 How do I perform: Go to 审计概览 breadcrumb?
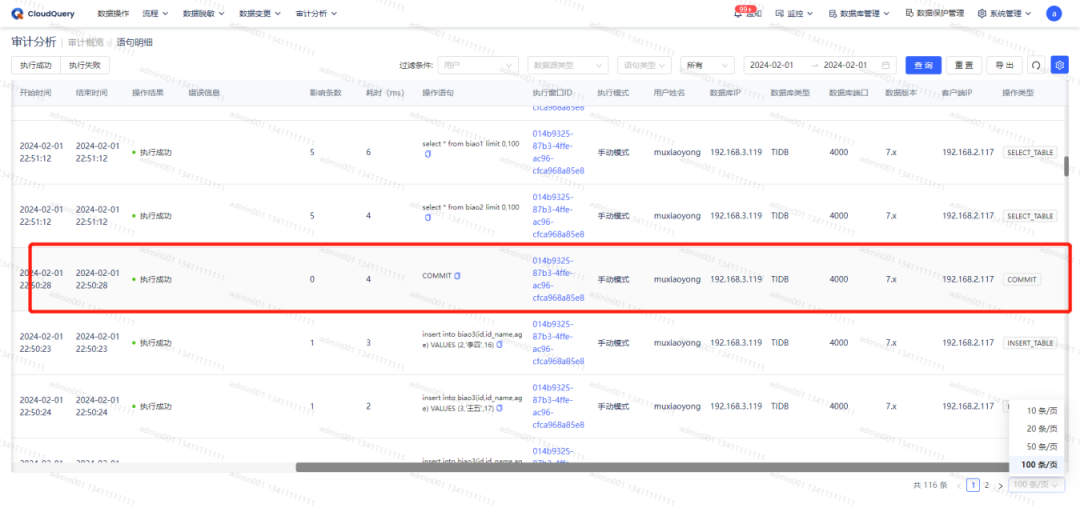pyautogui.click(x=85, y=43)
